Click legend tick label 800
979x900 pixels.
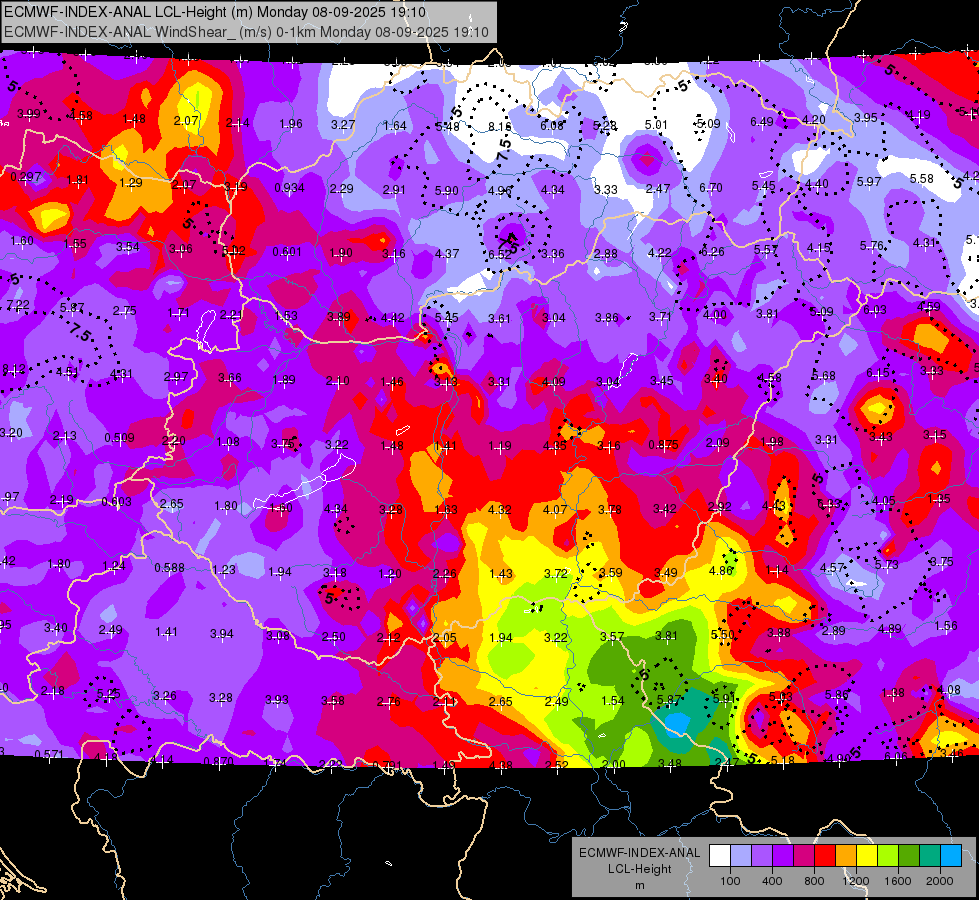point(814,881)
